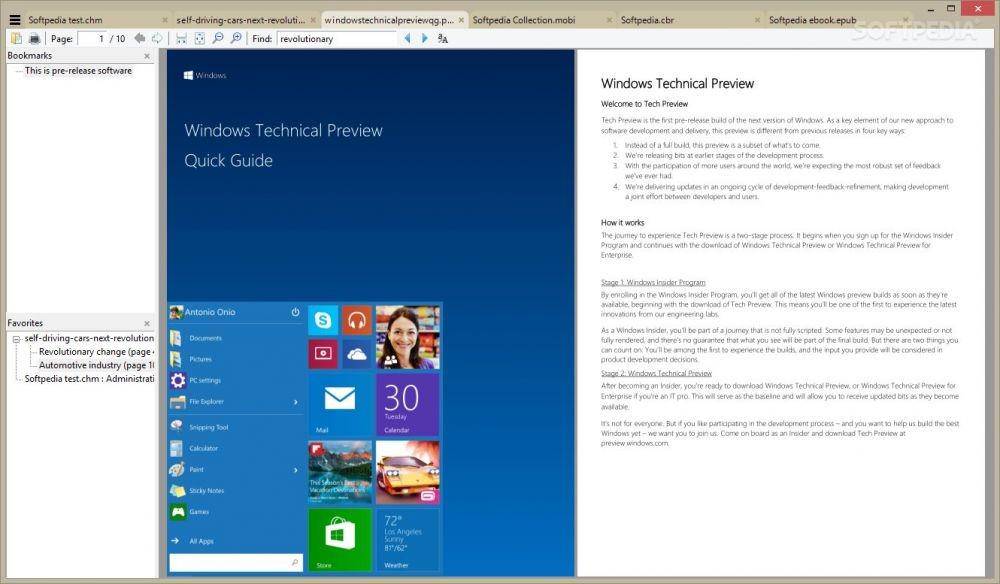The height and width of the screenshot is (584, 1000).
Task: Collapse the self-driving-cars-next-revolution favorites node
Action: pos(17,339)
